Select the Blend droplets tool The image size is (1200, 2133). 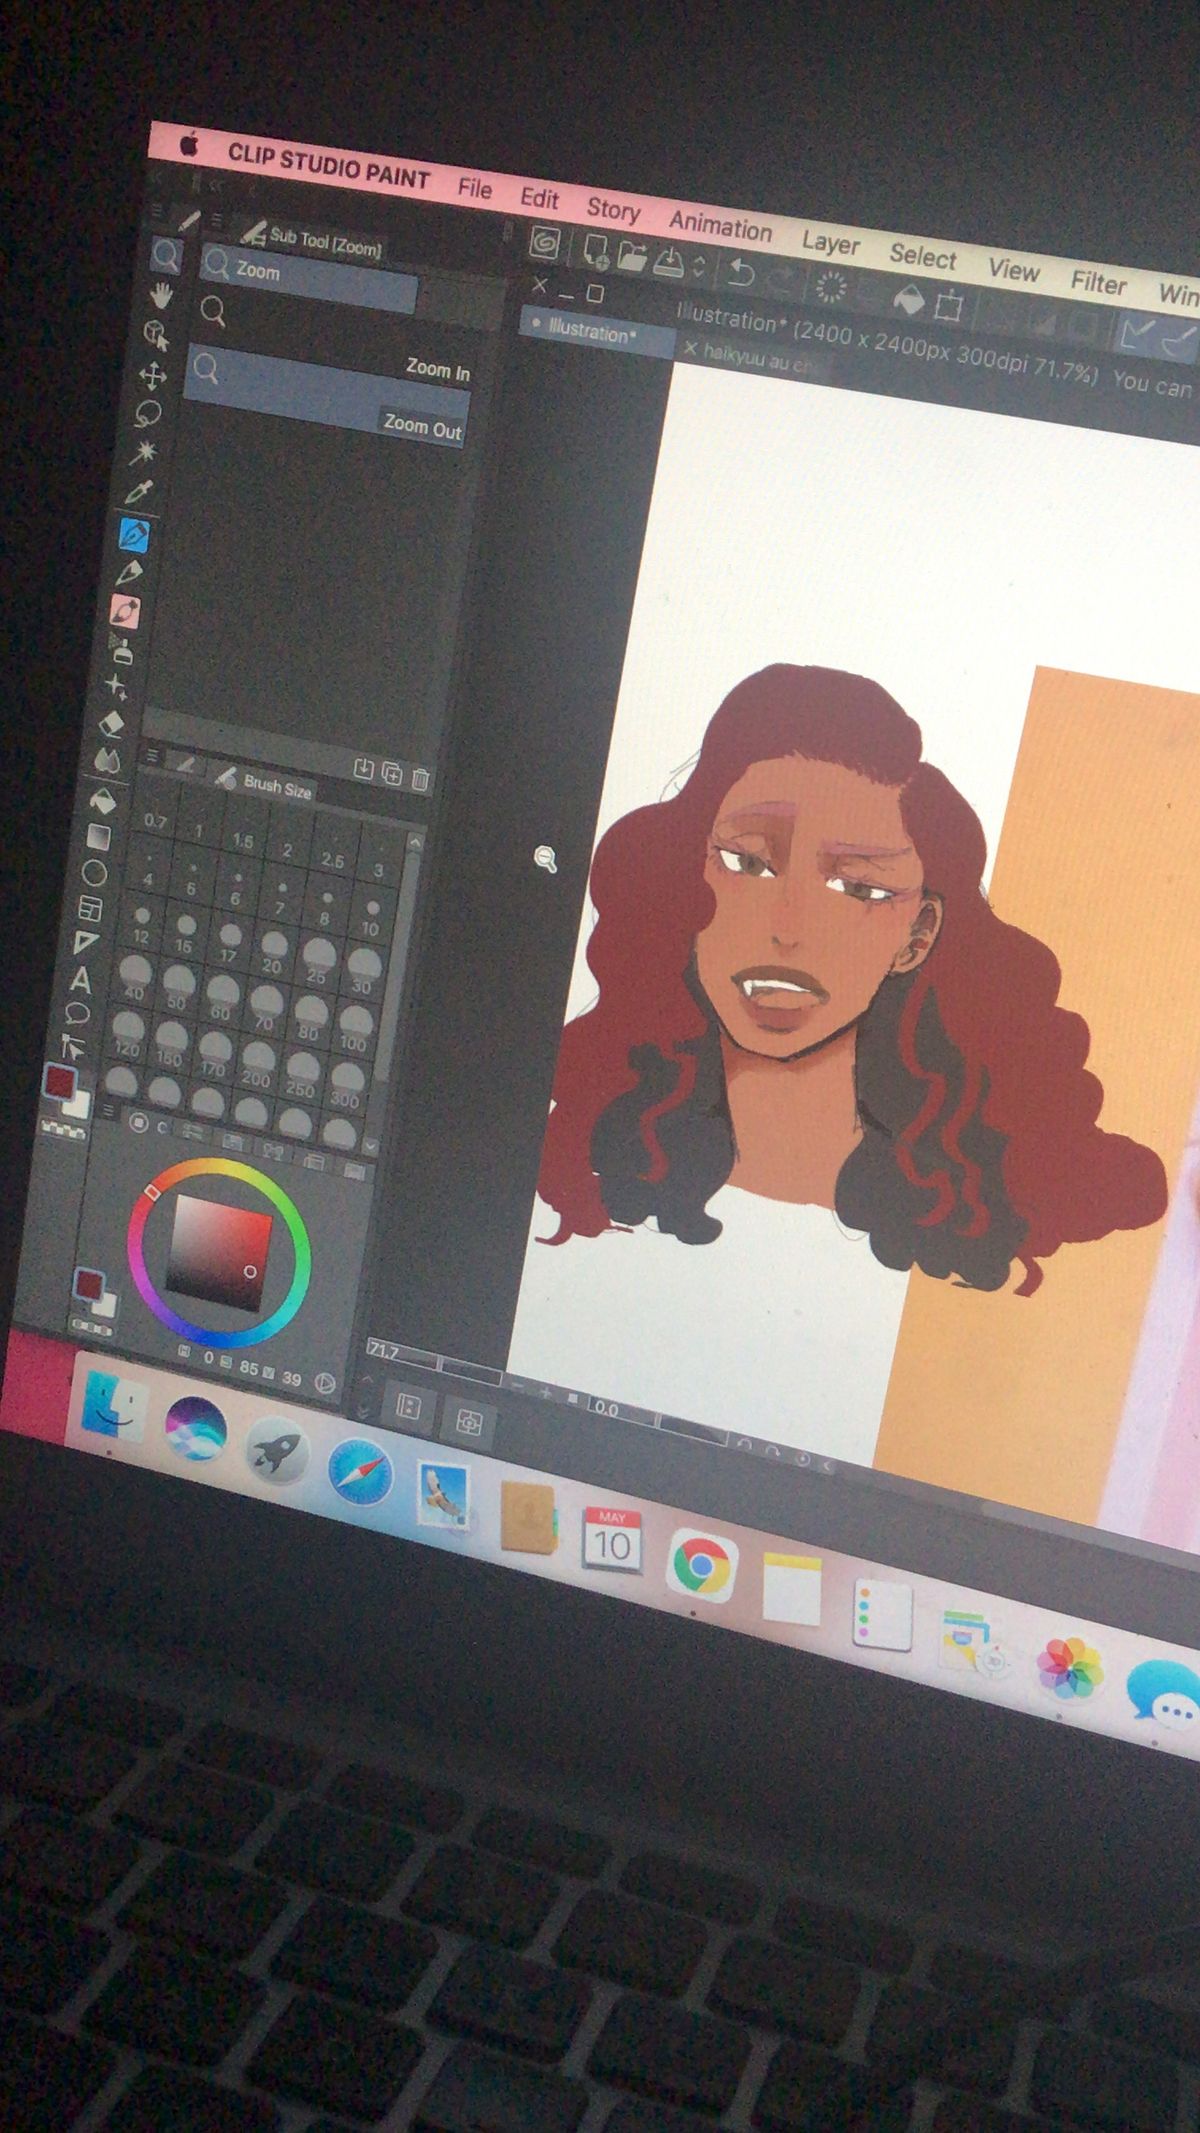click(108, 761)
